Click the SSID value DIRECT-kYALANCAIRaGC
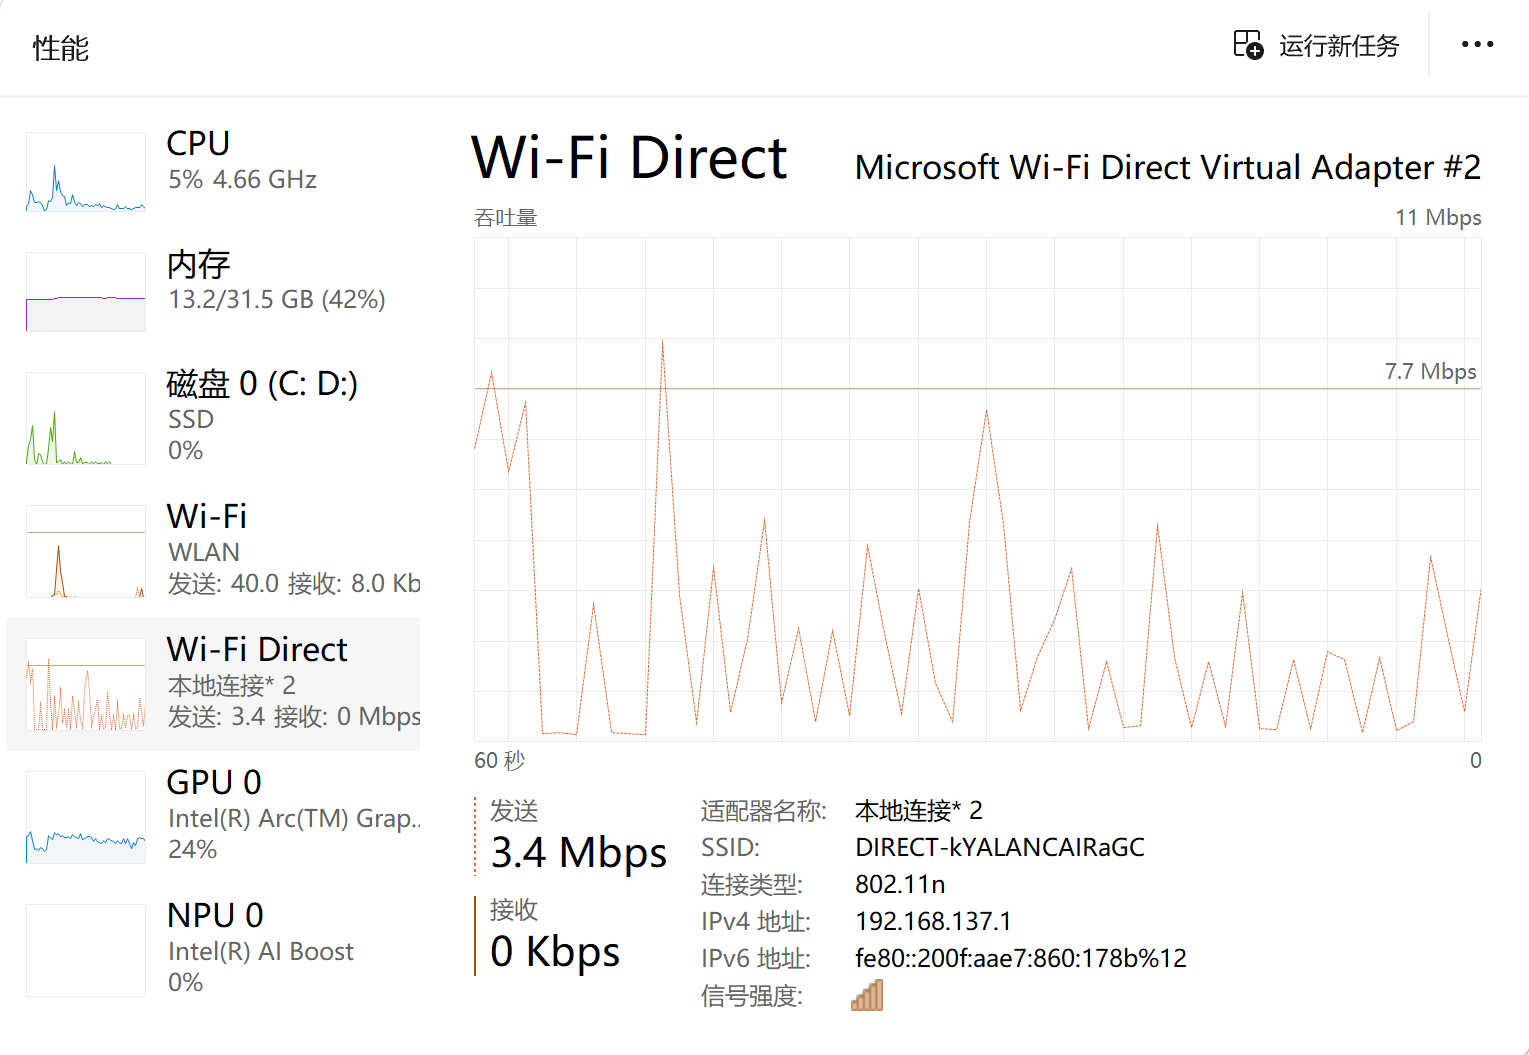This screenshot has width=1529, height=1055. pos(1000,847)
